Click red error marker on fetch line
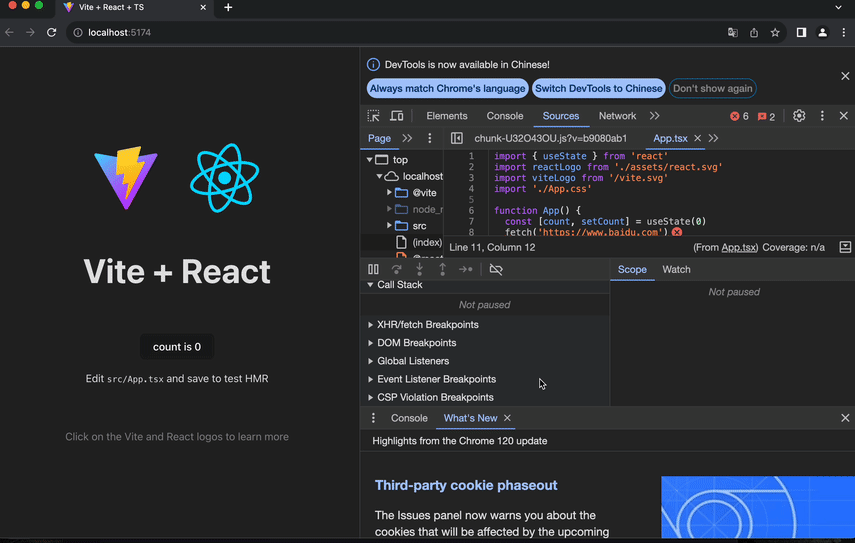Image resolution: width=855 pixels, height=543 pixels. (677, 232)
